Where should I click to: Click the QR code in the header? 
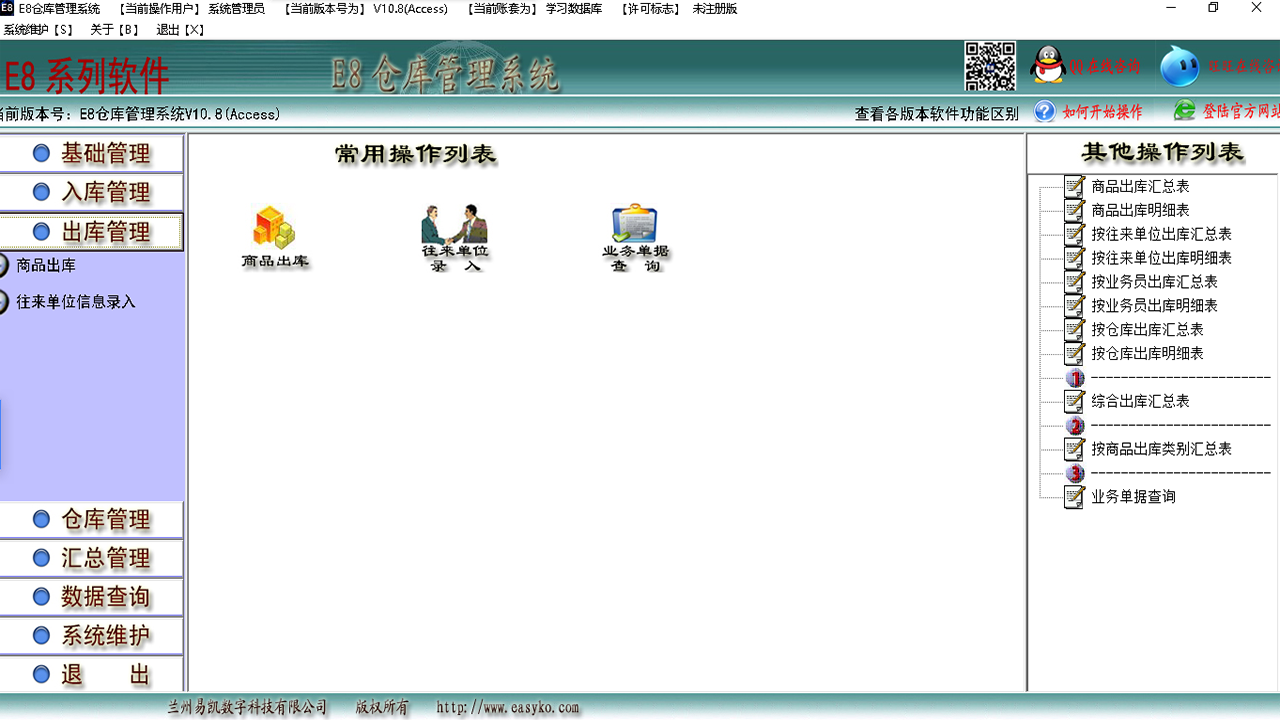[989, 66]
